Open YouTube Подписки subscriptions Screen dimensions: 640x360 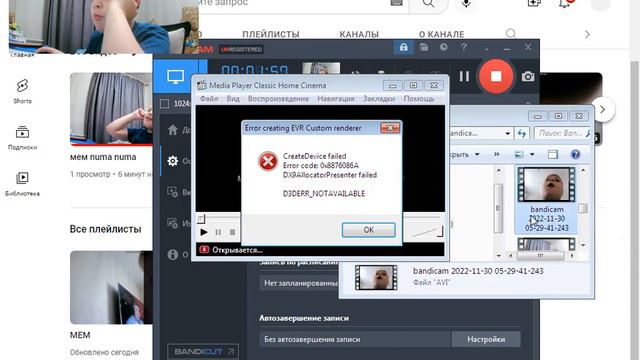pyautogui.click(x=22, y=138)
